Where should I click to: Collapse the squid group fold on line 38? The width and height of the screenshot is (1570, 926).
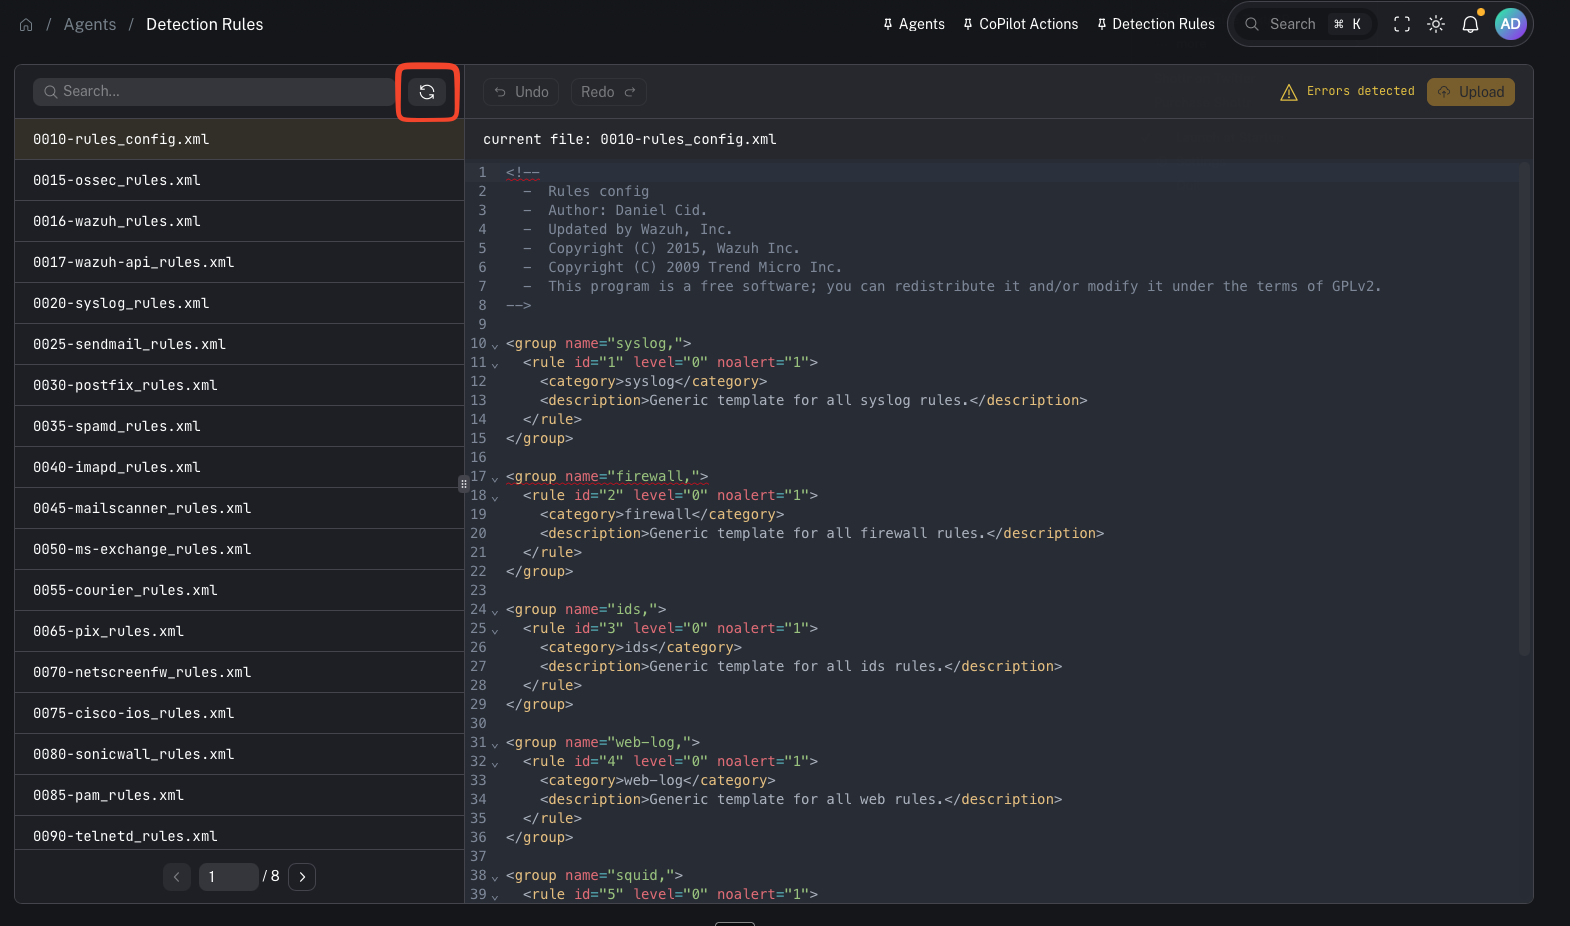(x=494, y=877)
